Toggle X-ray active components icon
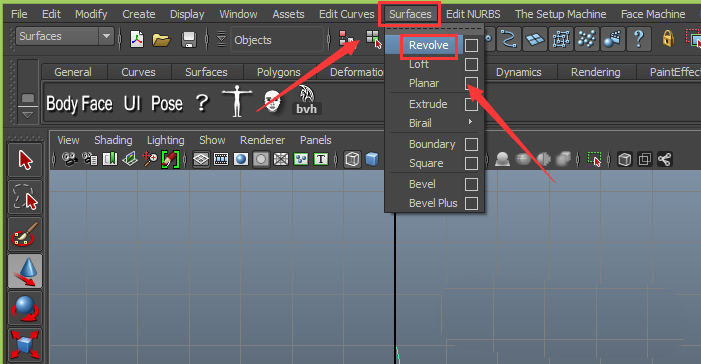This screenshot has width=701, height=364. (x=644, y=159)
